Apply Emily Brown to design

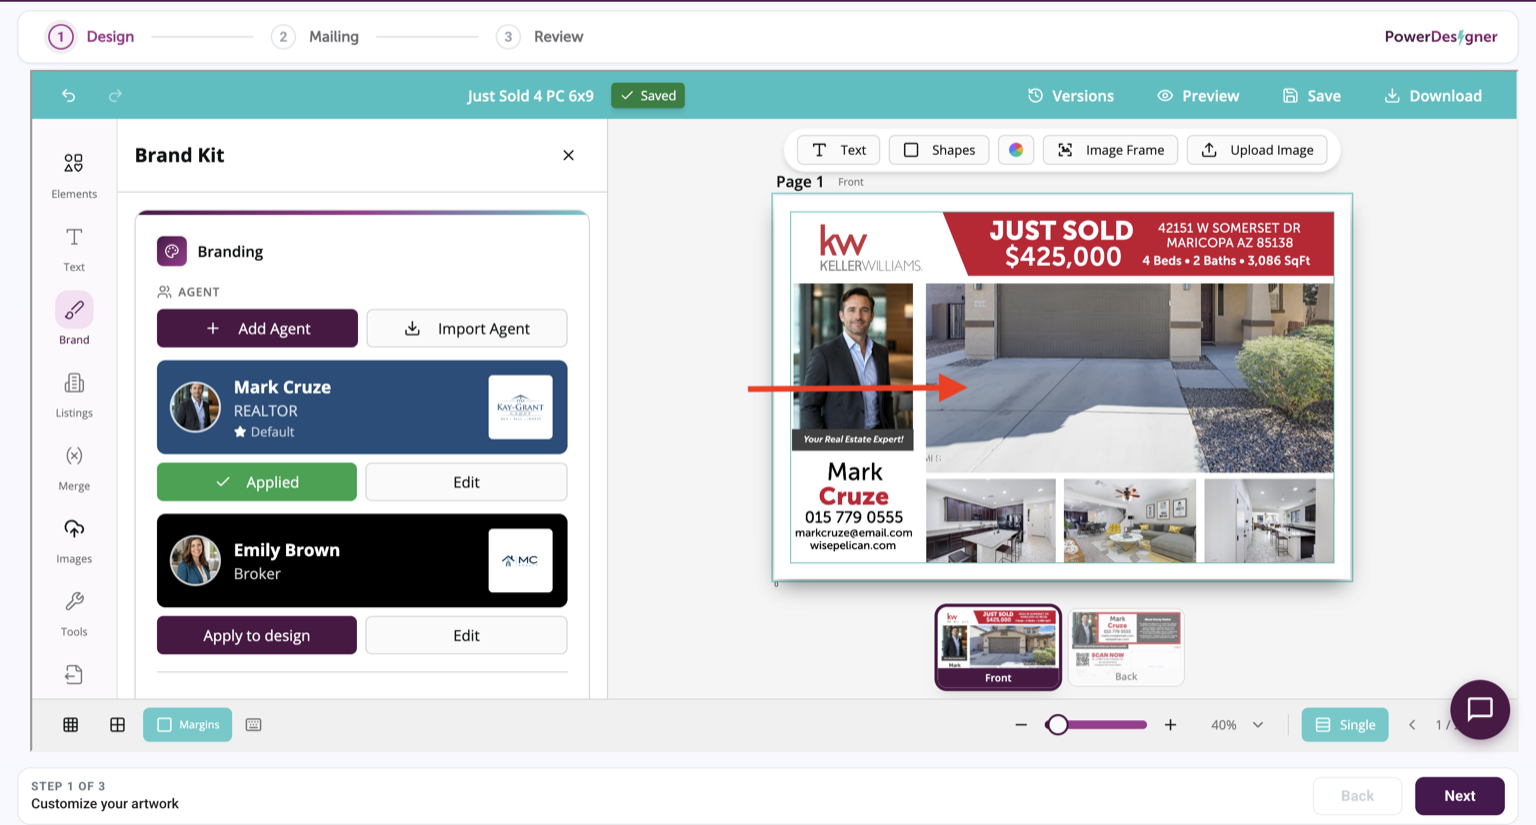click(x=257, y=635)
